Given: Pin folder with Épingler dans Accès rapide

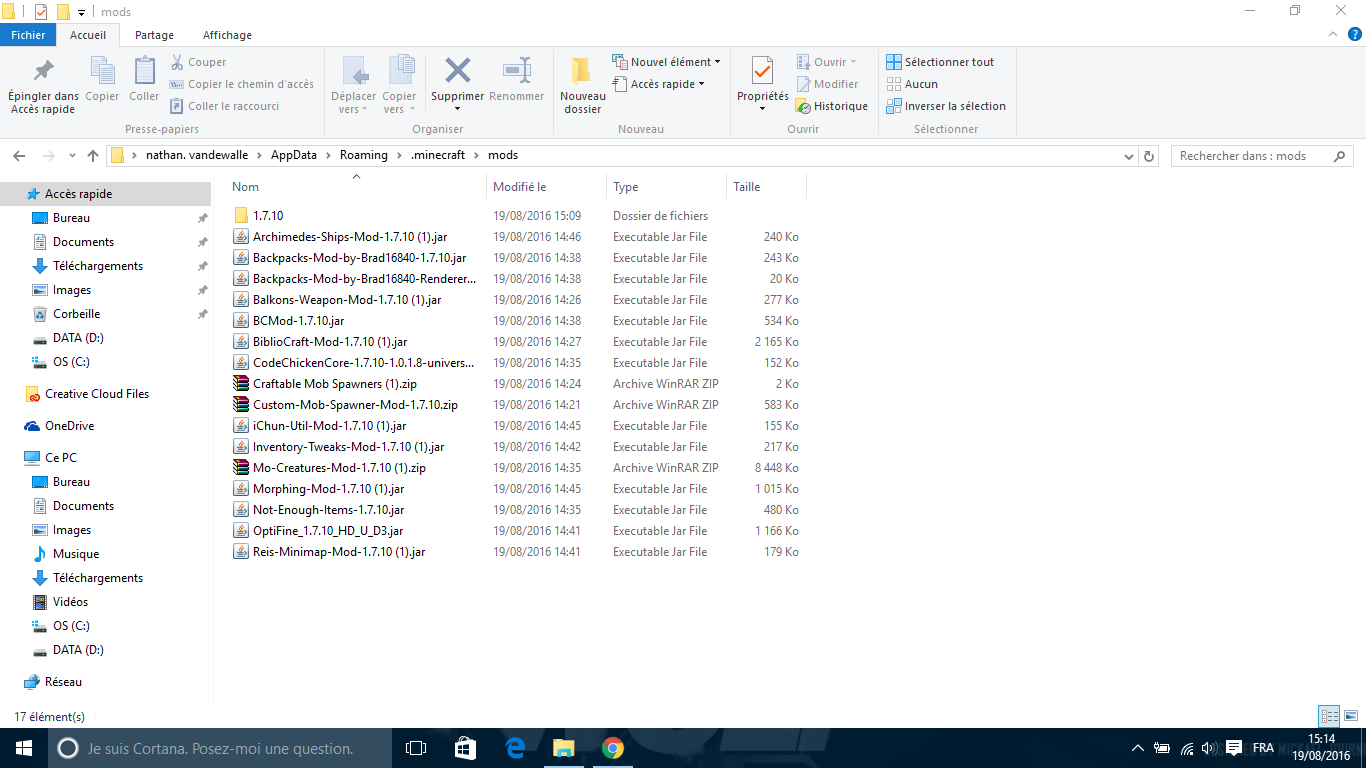Looking at the screenshot, I should click(x=43, y=87).
